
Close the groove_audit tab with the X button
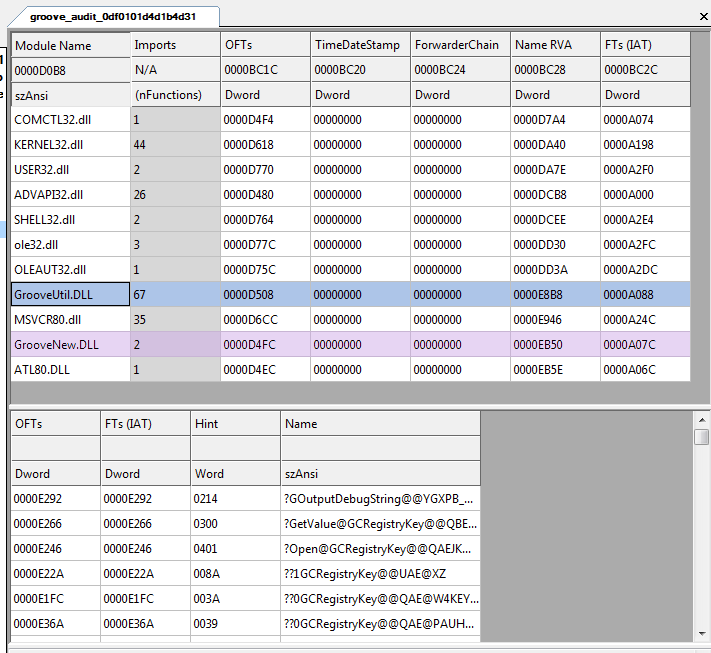click(703, 17)
